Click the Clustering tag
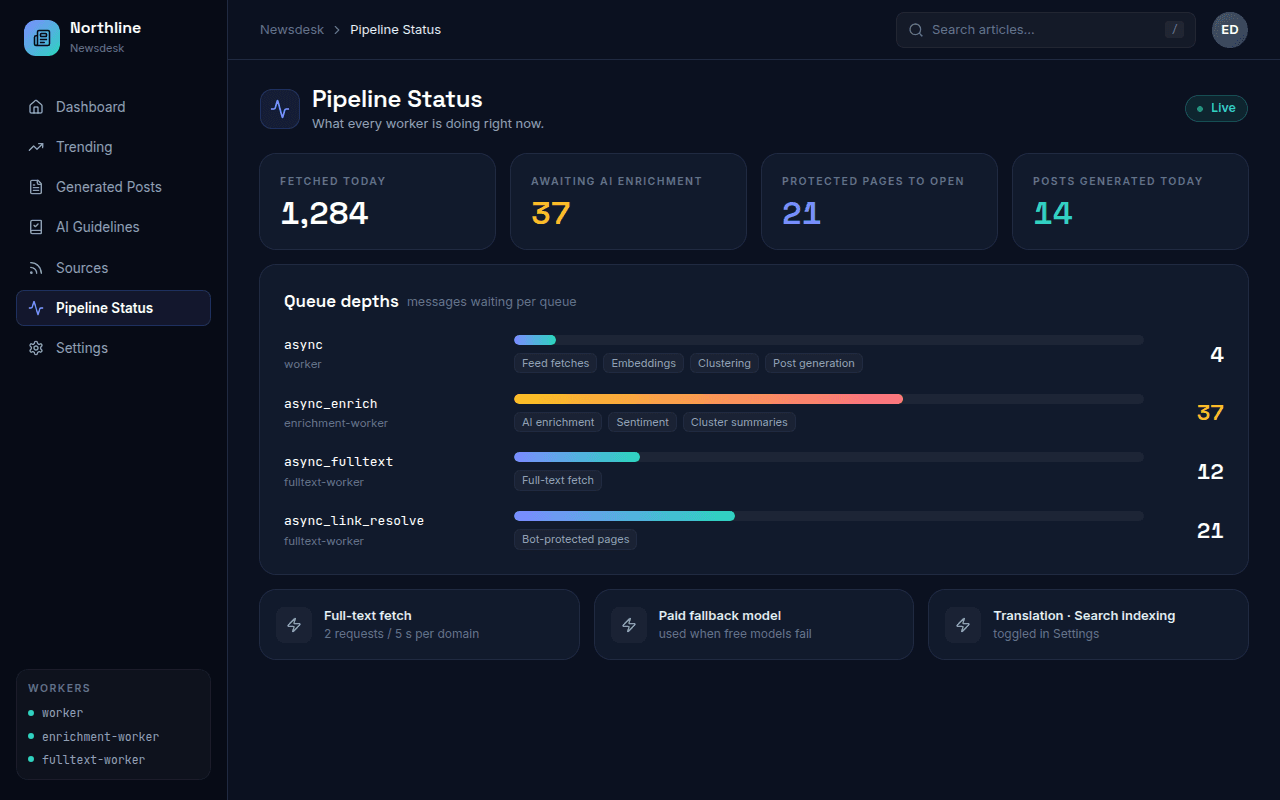Viewport: 1280px width, 800px height. tap(724, 363)
